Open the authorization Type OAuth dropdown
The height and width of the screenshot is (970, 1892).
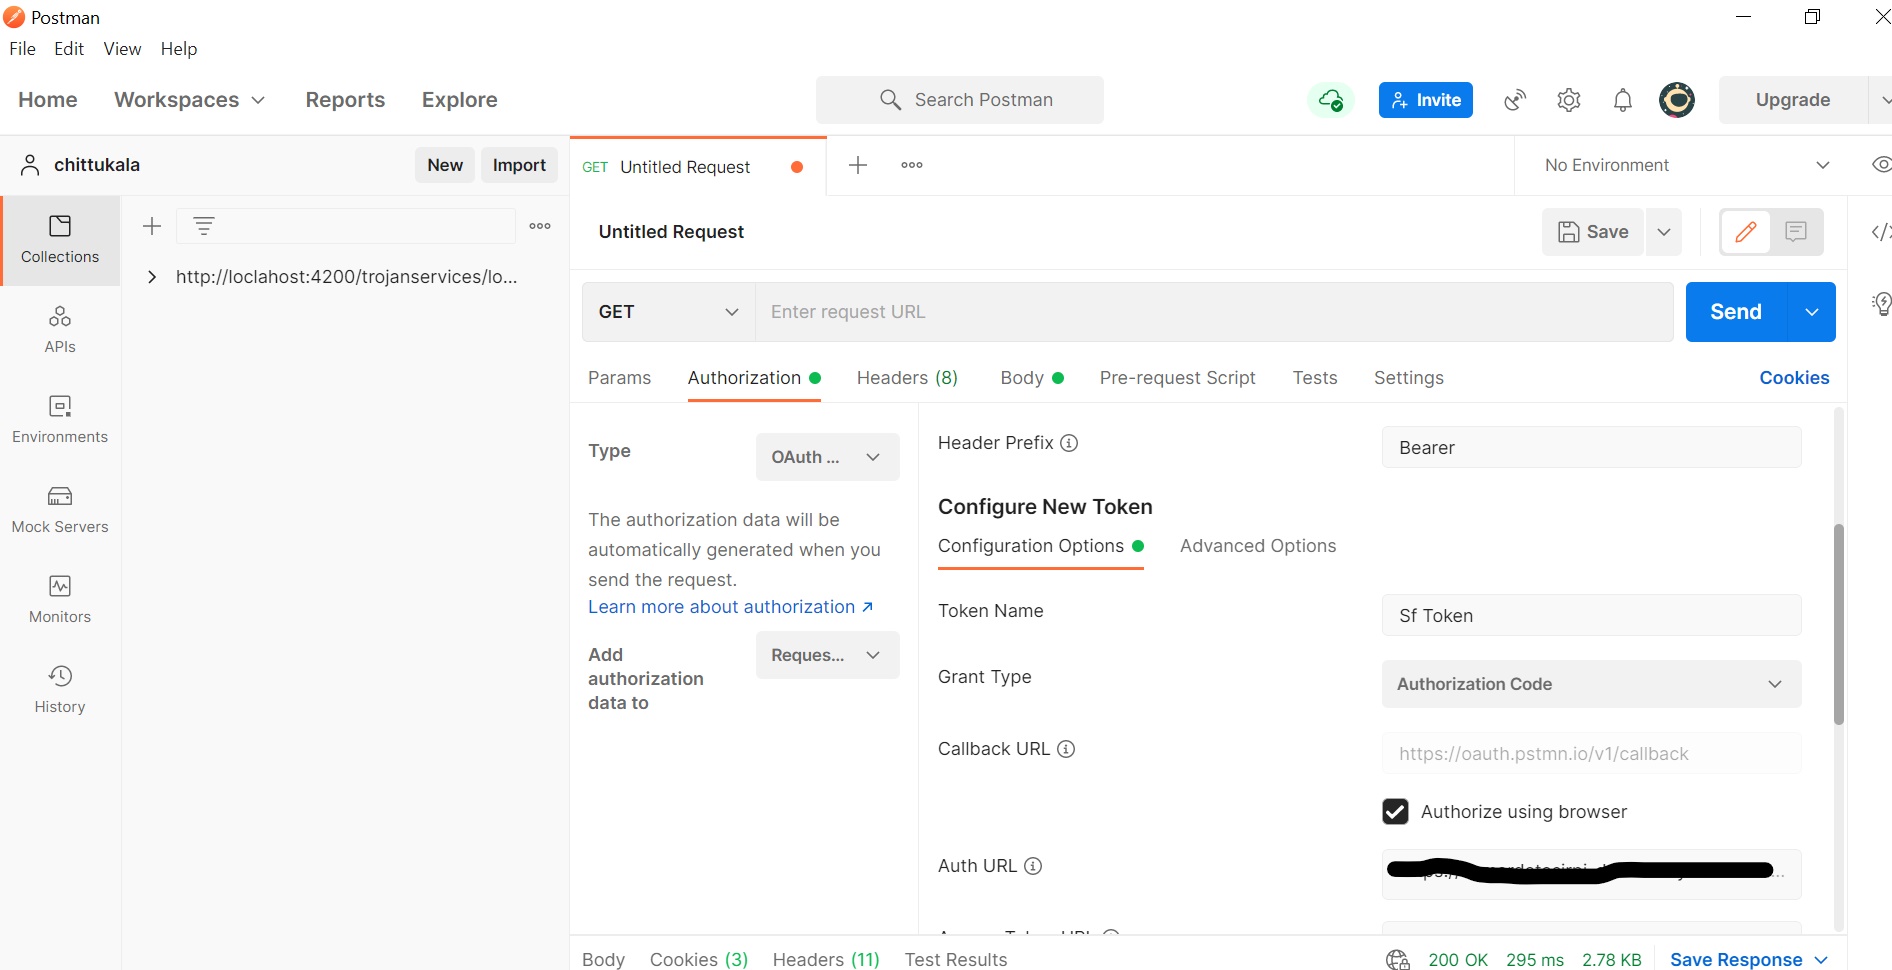tap(827, 457)
